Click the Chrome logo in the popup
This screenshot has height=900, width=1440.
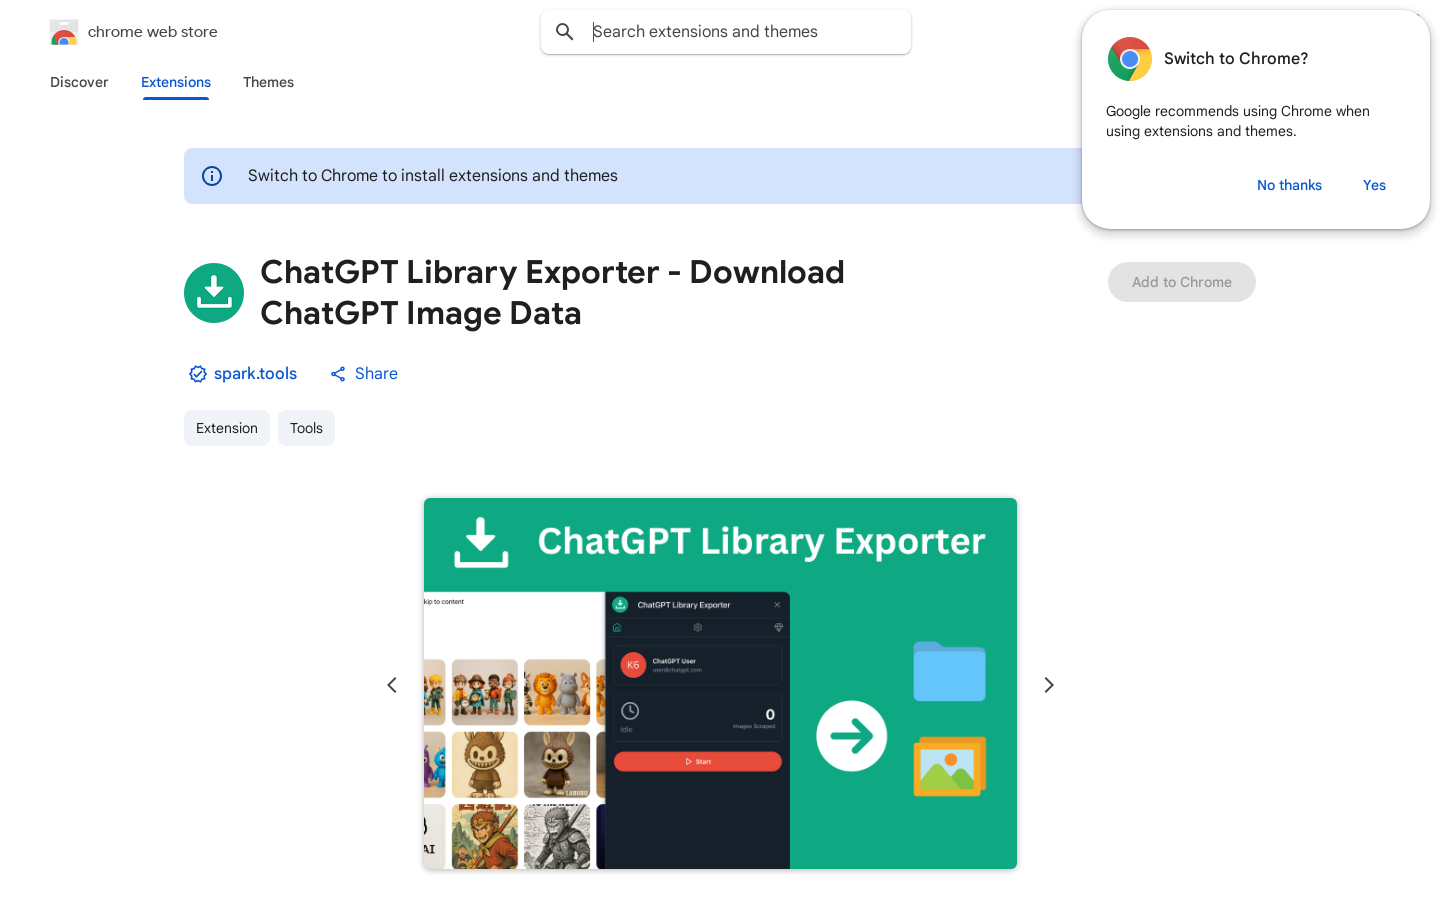click(1130, 59)
